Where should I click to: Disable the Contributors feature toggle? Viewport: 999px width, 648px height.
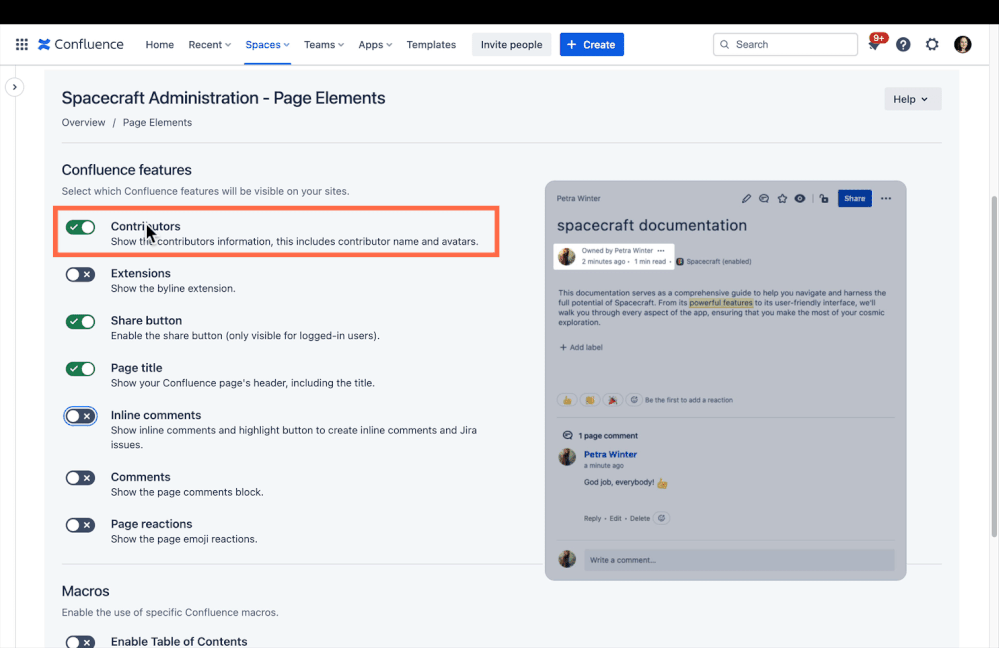(80, 227)
